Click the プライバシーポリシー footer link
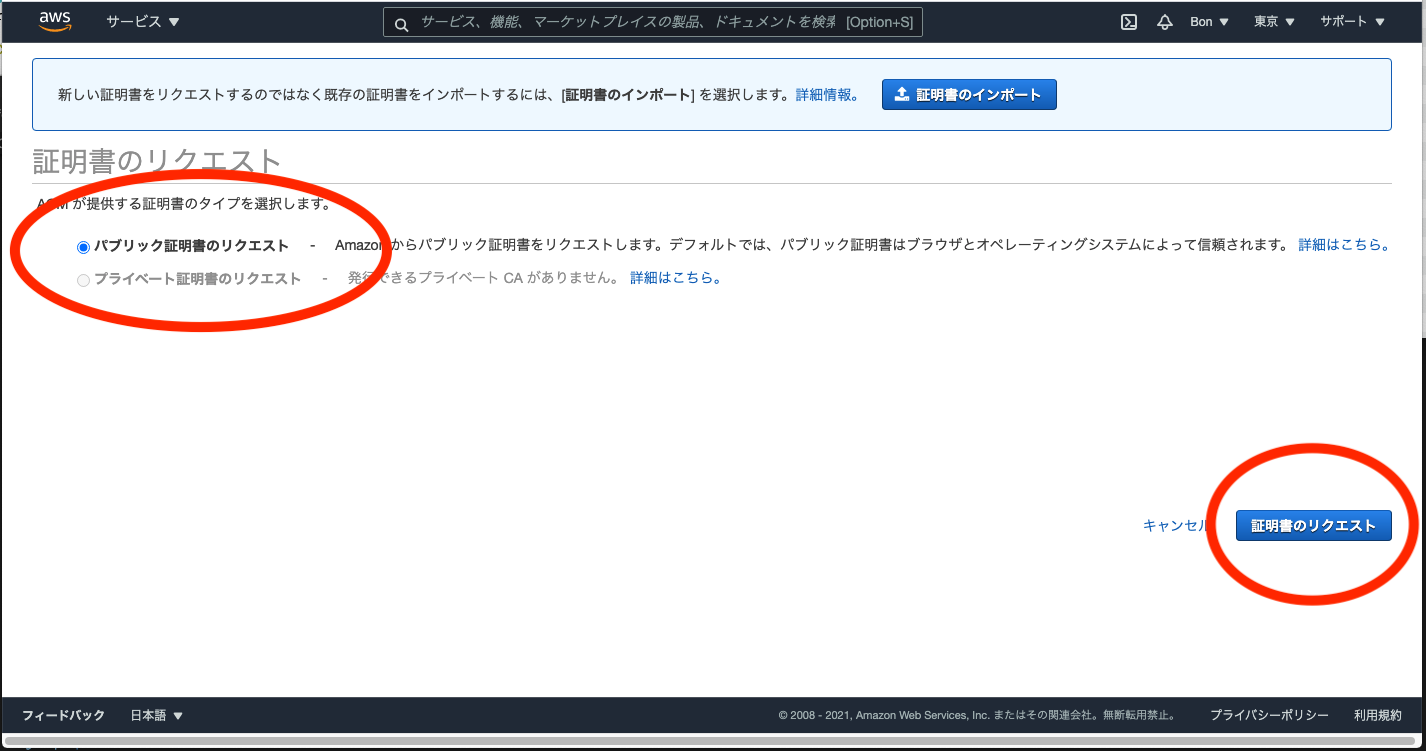The height and width of the screenshot is (751, 1426). pos(1268,715)
